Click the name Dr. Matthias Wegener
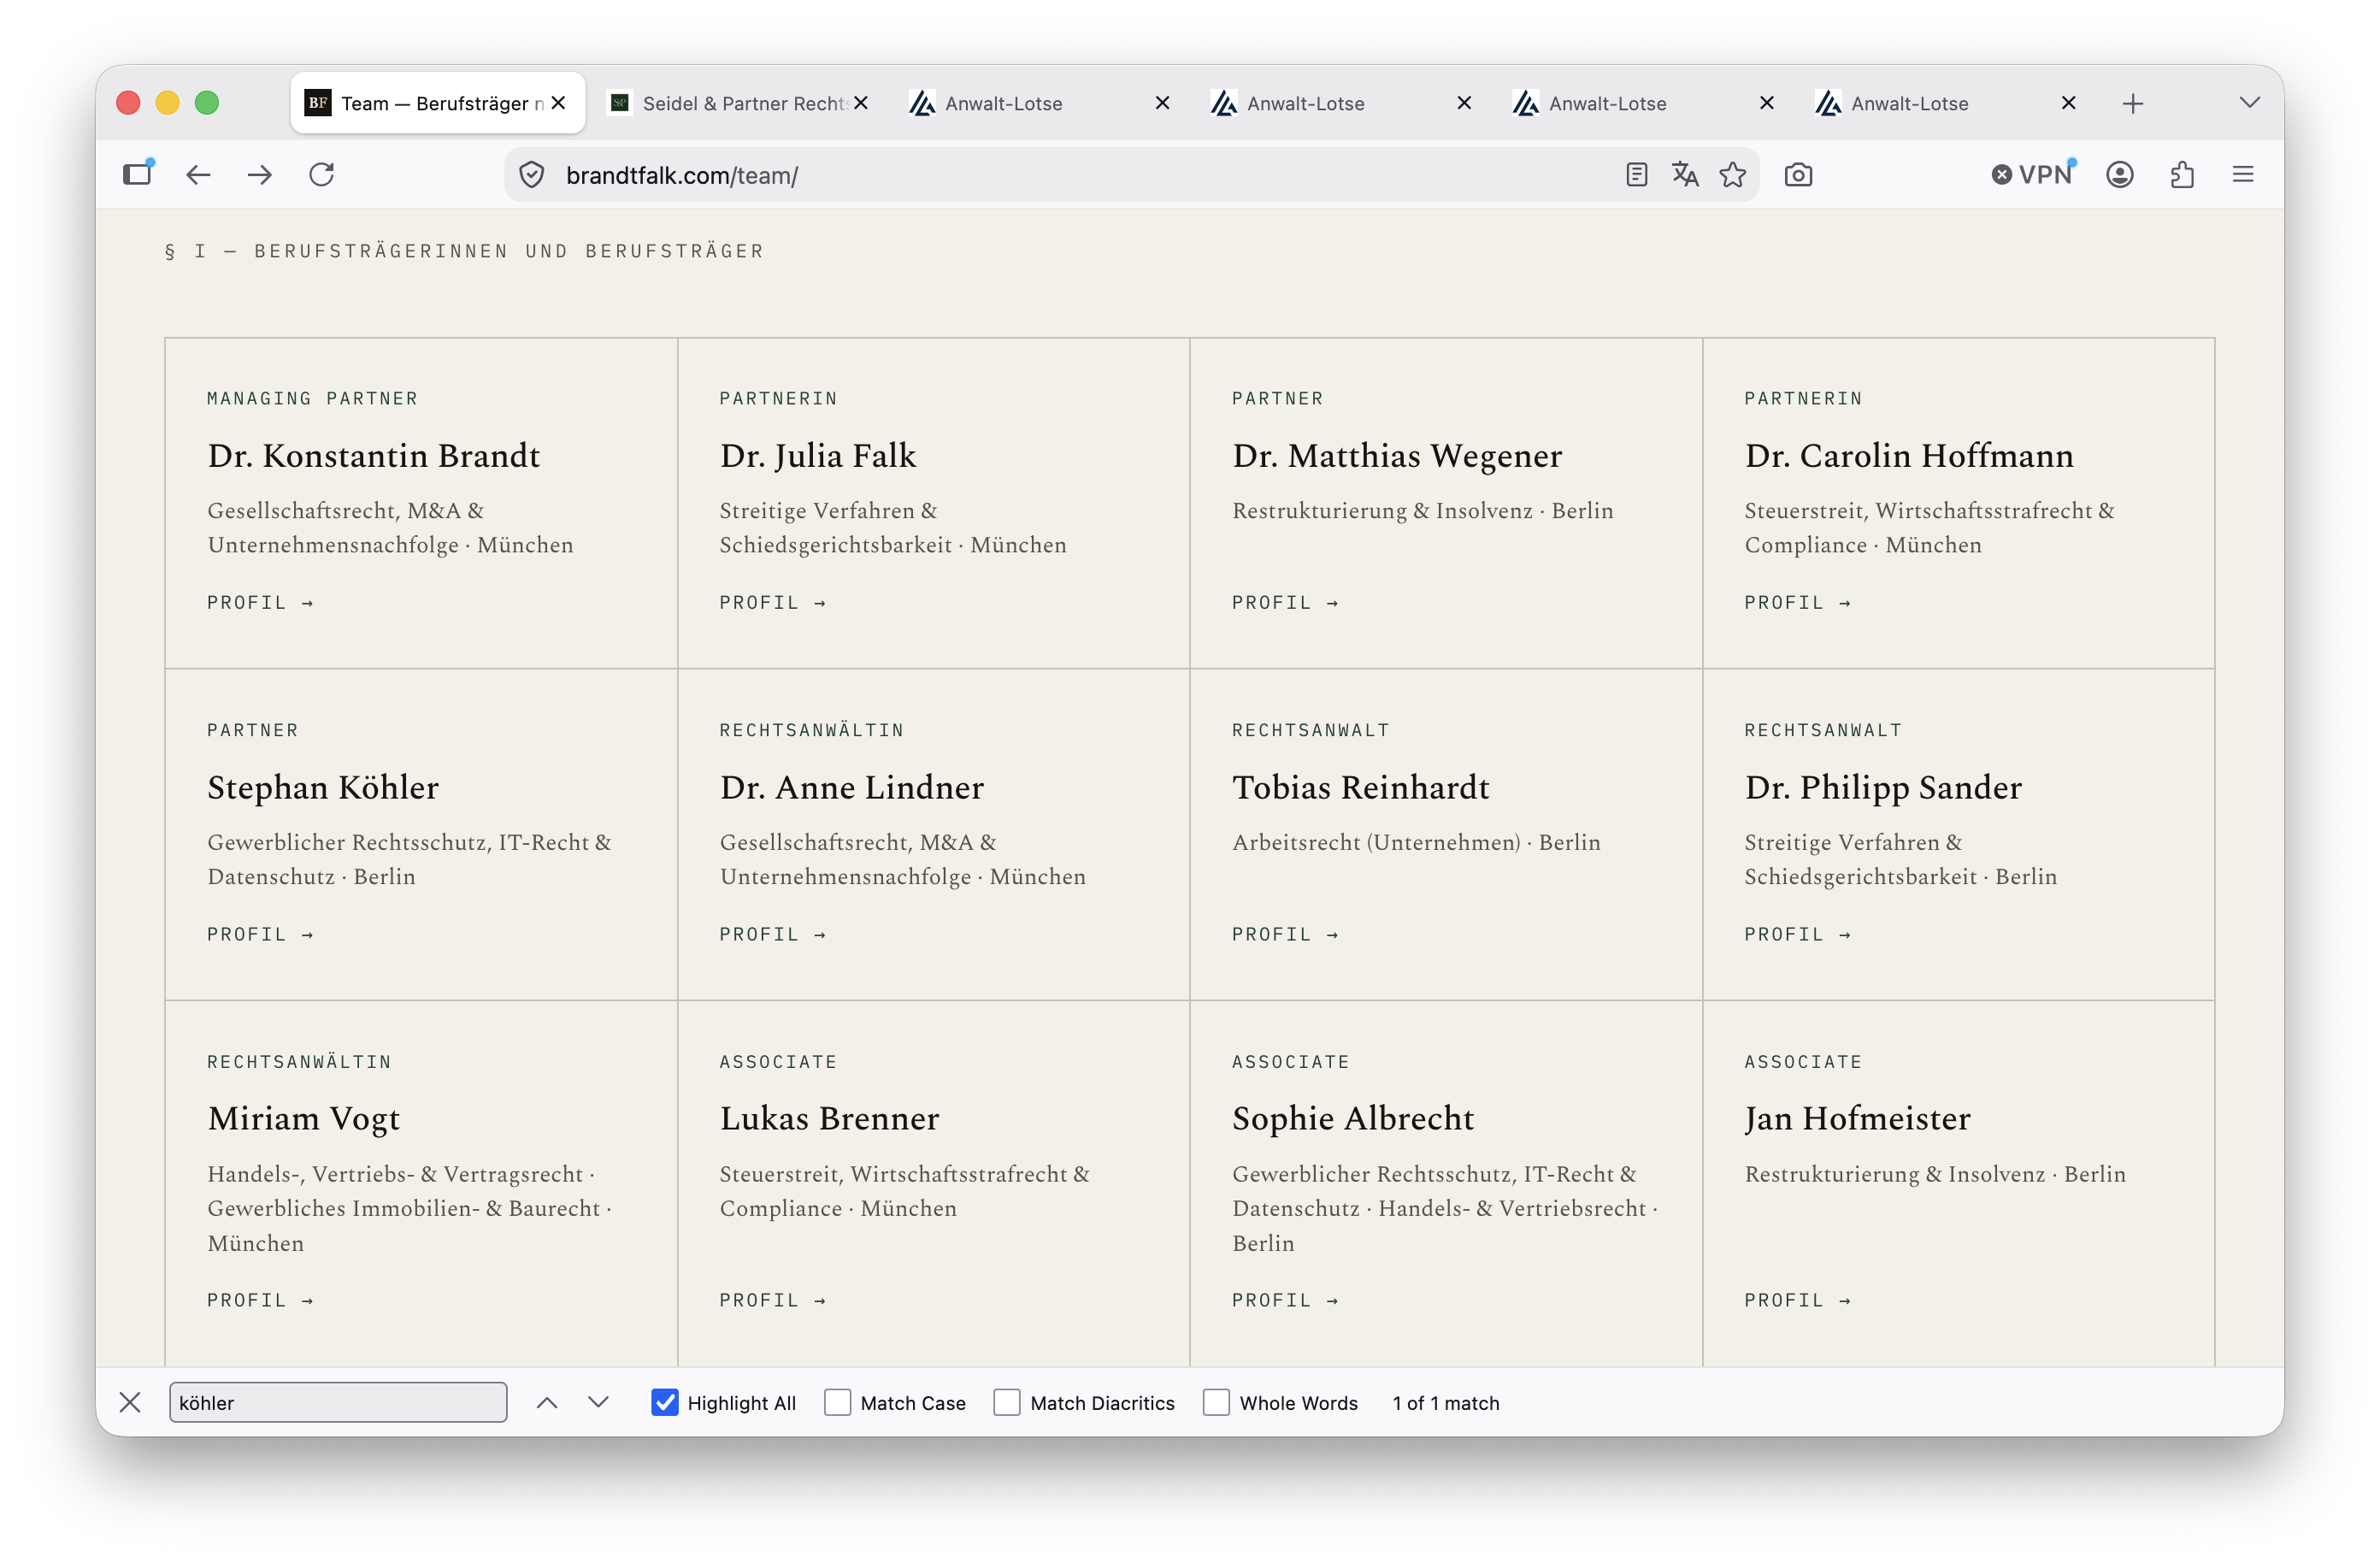 click(1397, 455)
